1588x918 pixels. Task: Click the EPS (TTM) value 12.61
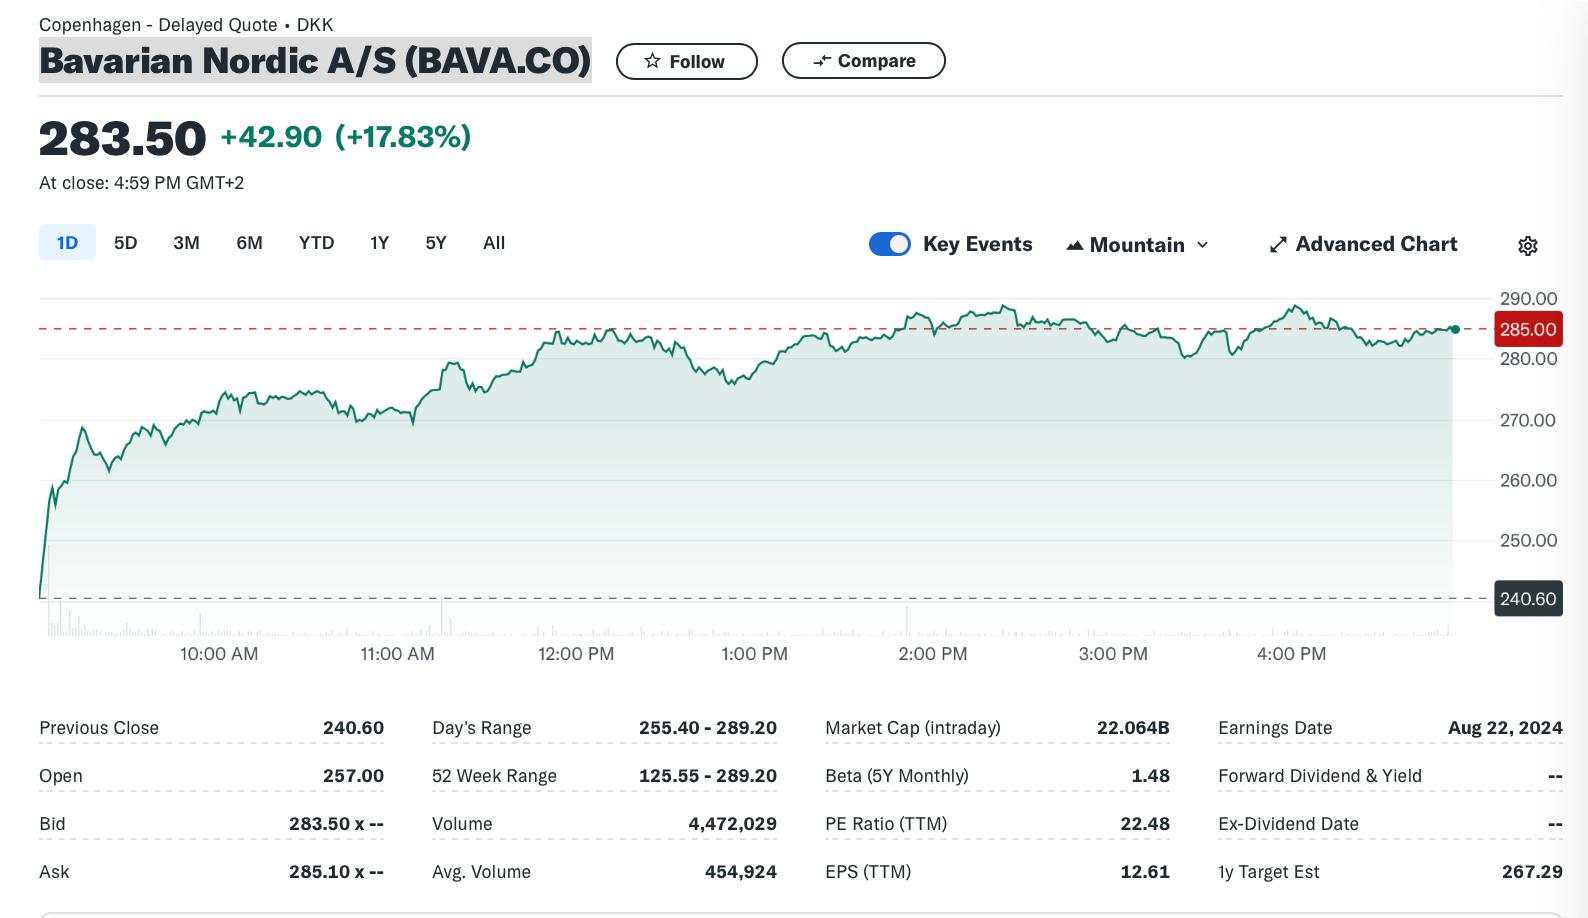point(1145,872)
